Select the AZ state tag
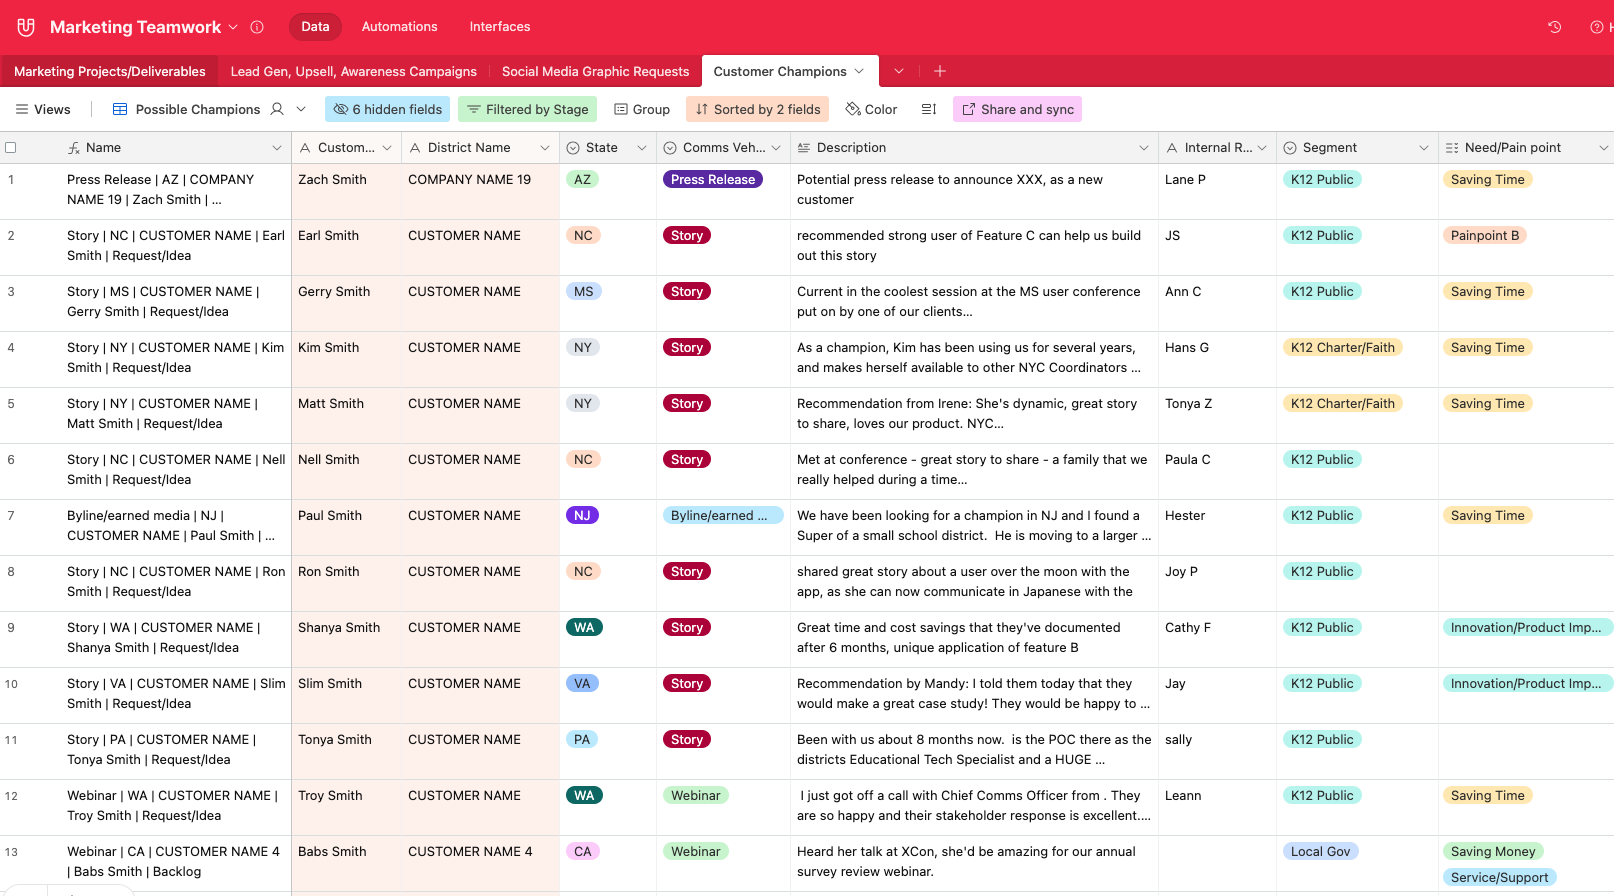Viewport: 1614px width, 896px height. [582, 179]
